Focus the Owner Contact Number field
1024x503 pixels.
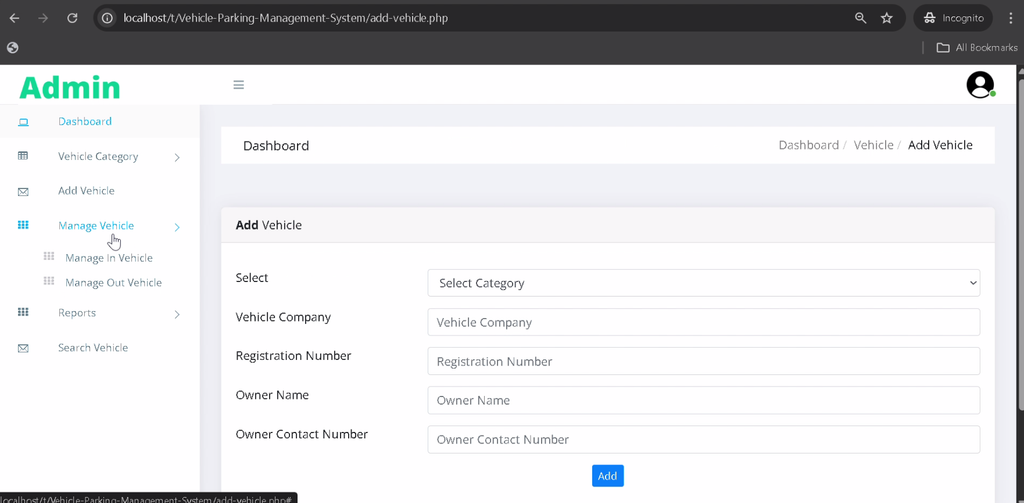(704, 440)
